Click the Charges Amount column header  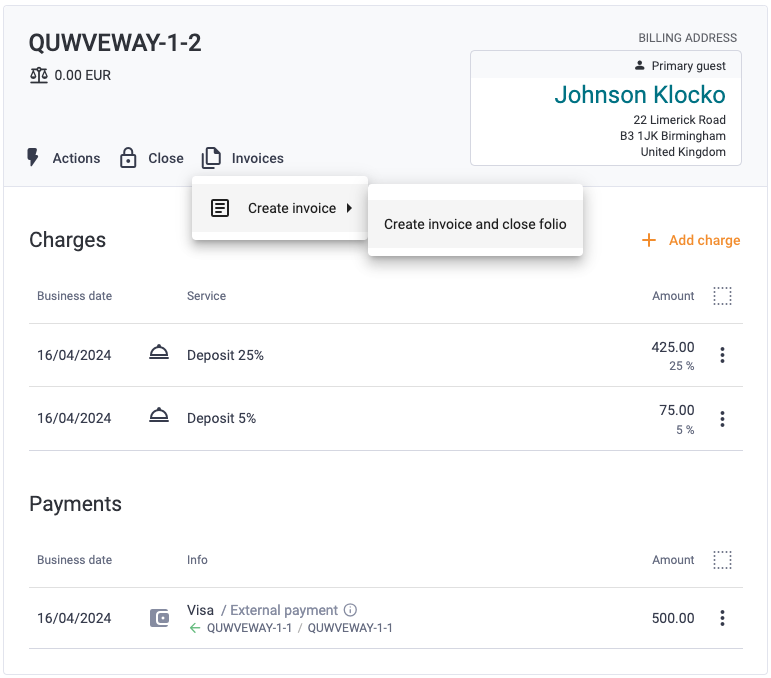pos(673,296)
